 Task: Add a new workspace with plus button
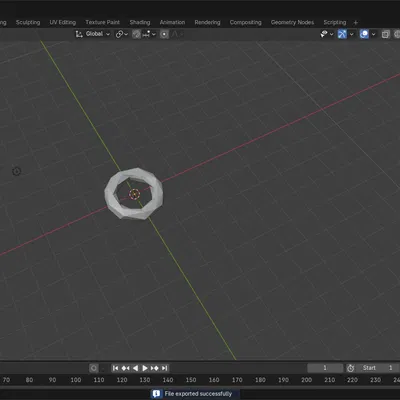(x=355, y=23)
